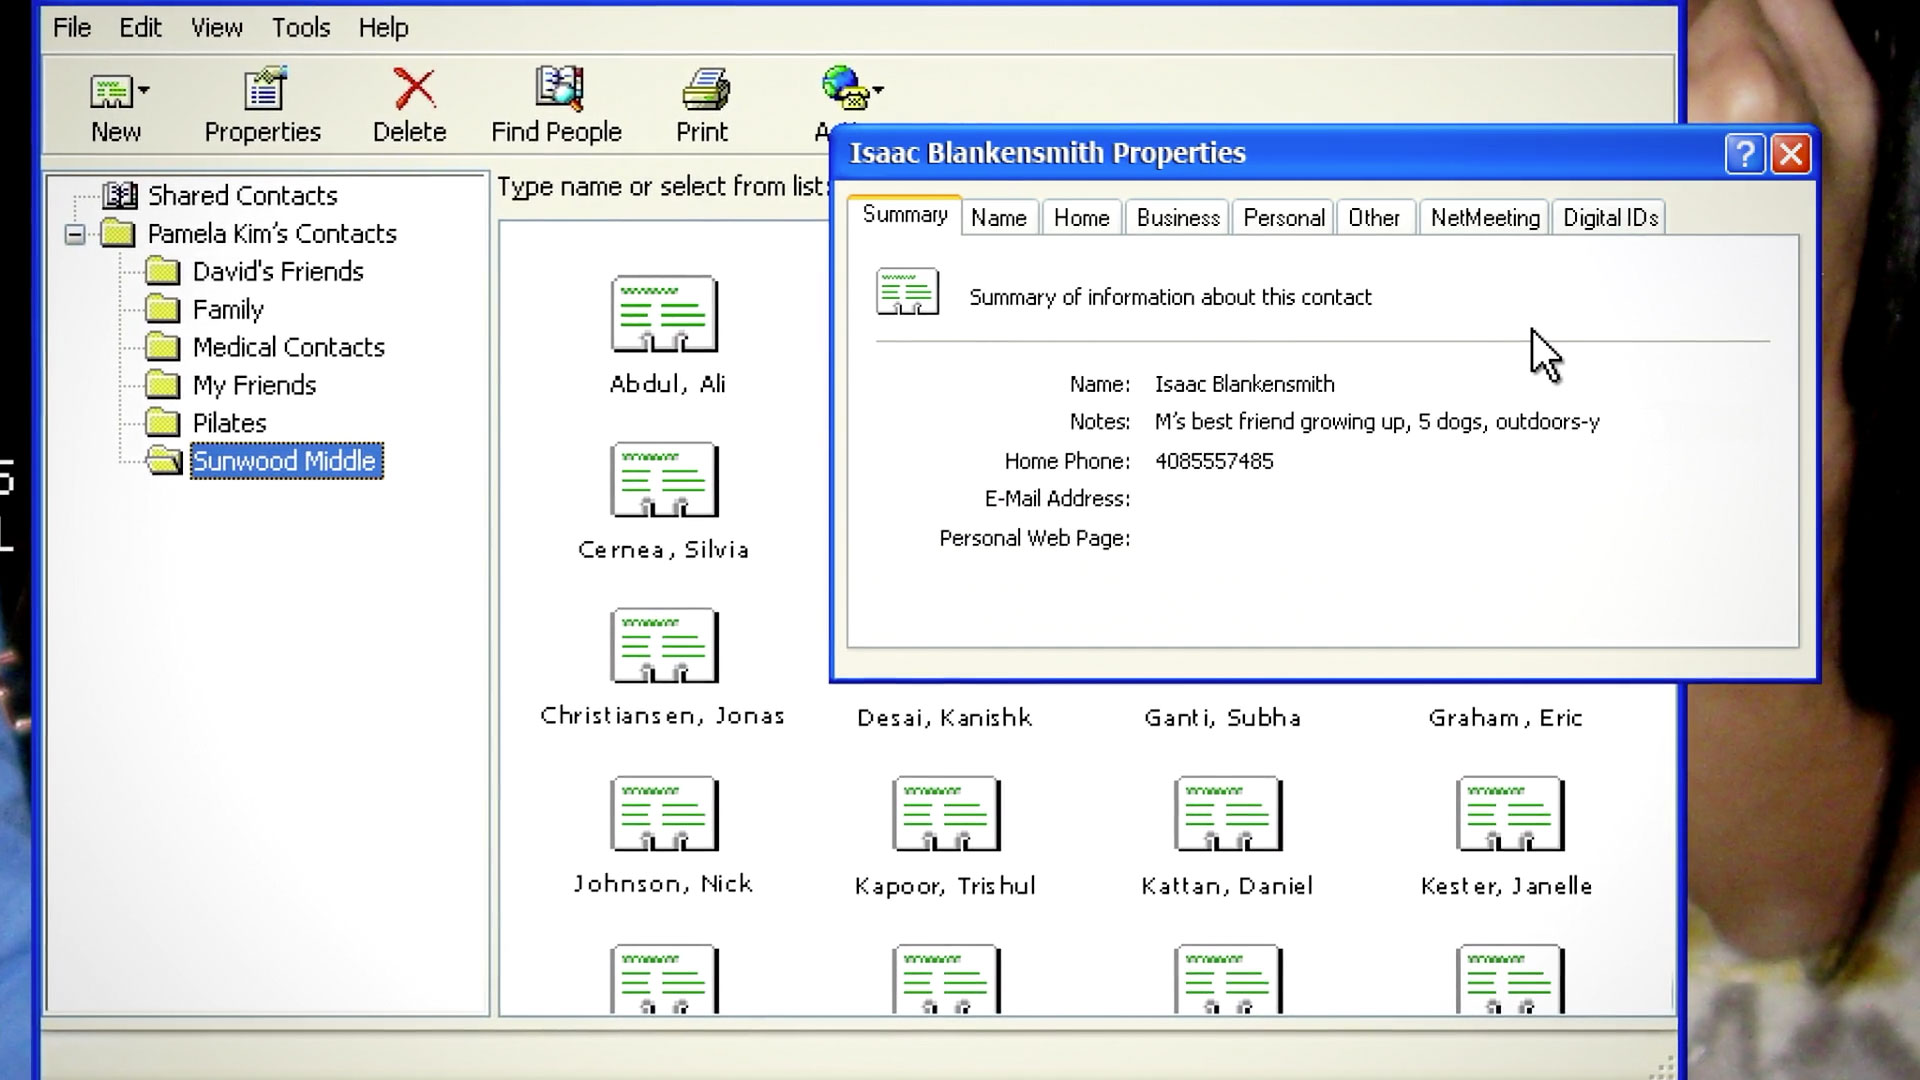Viewport: 1920px width, 1080px height.
Task: Switch to the Home tab
Action: 1081,218
